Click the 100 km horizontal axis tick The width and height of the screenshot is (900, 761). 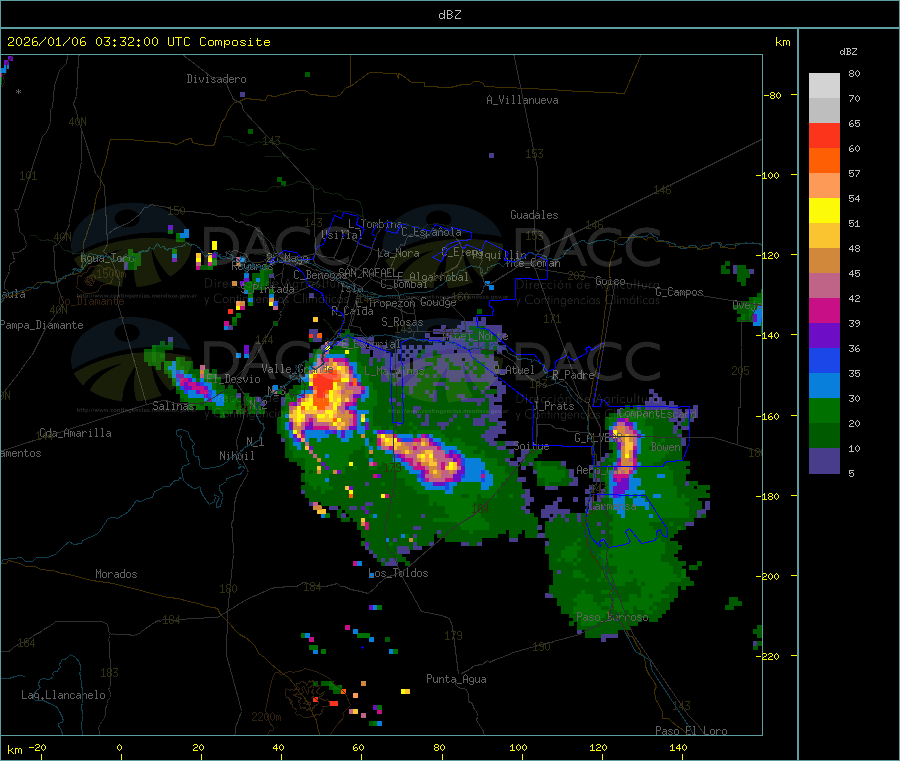pos(518,747)
